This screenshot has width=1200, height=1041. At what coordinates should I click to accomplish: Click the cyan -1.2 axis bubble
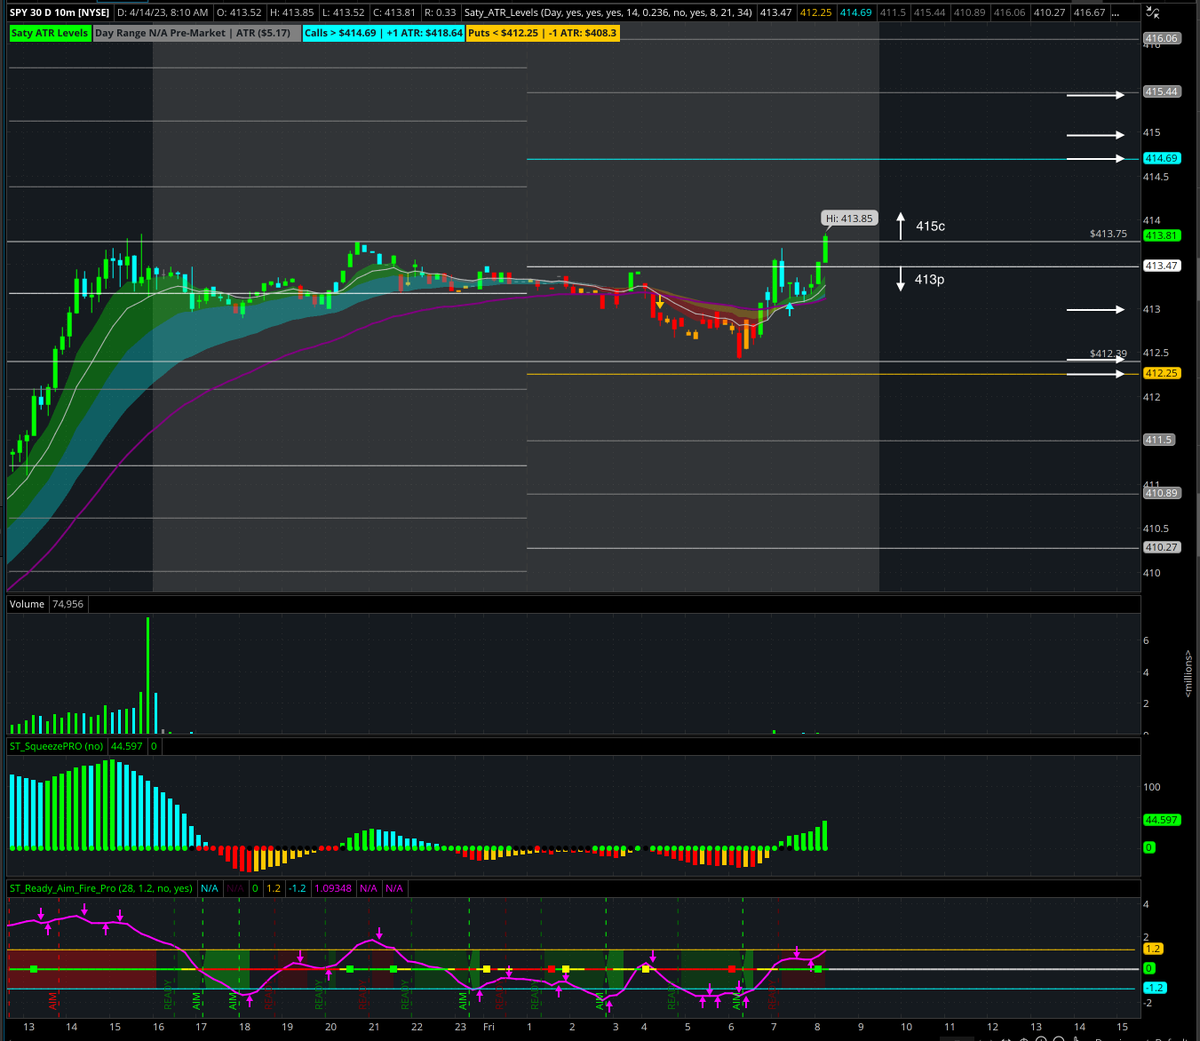coord(1154,988)
